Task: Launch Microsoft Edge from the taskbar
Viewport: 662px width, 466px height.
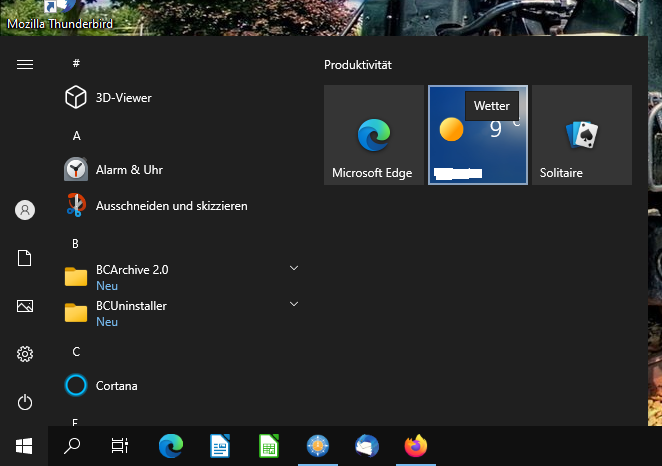Action: point(171,446)
